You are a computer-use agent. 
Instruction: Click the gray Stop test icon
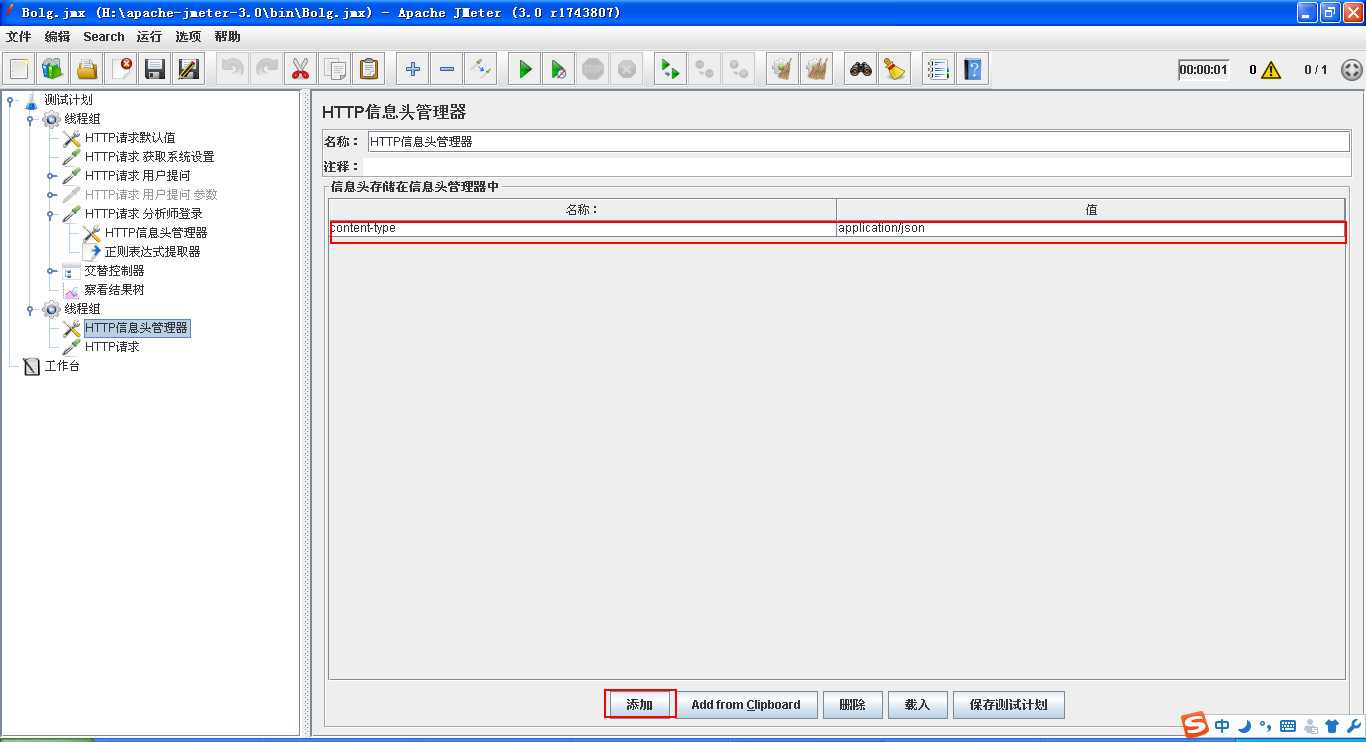click(x=593, y=69)
